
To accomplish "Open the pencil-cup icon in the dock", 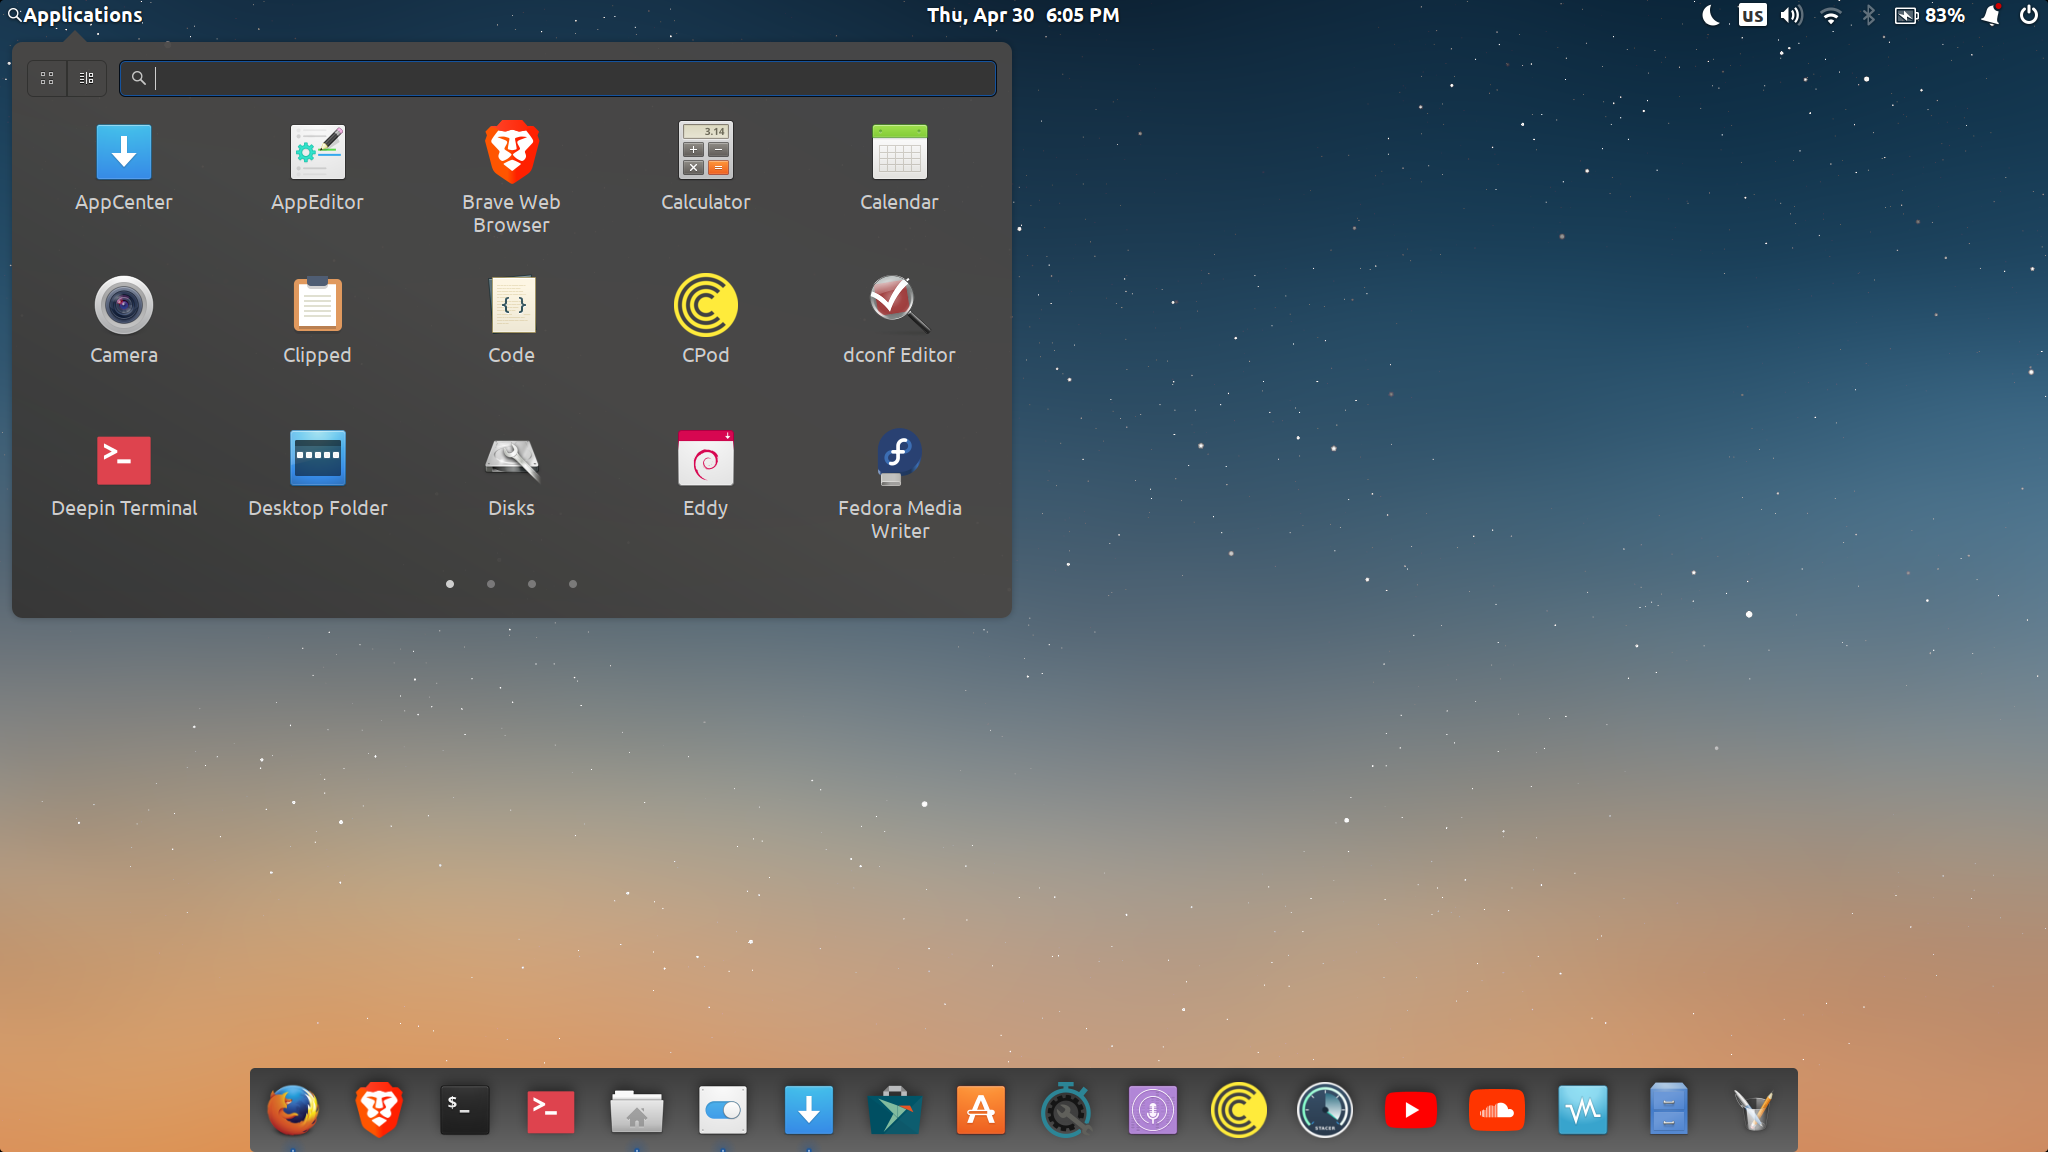I will pos(1755,1110).
